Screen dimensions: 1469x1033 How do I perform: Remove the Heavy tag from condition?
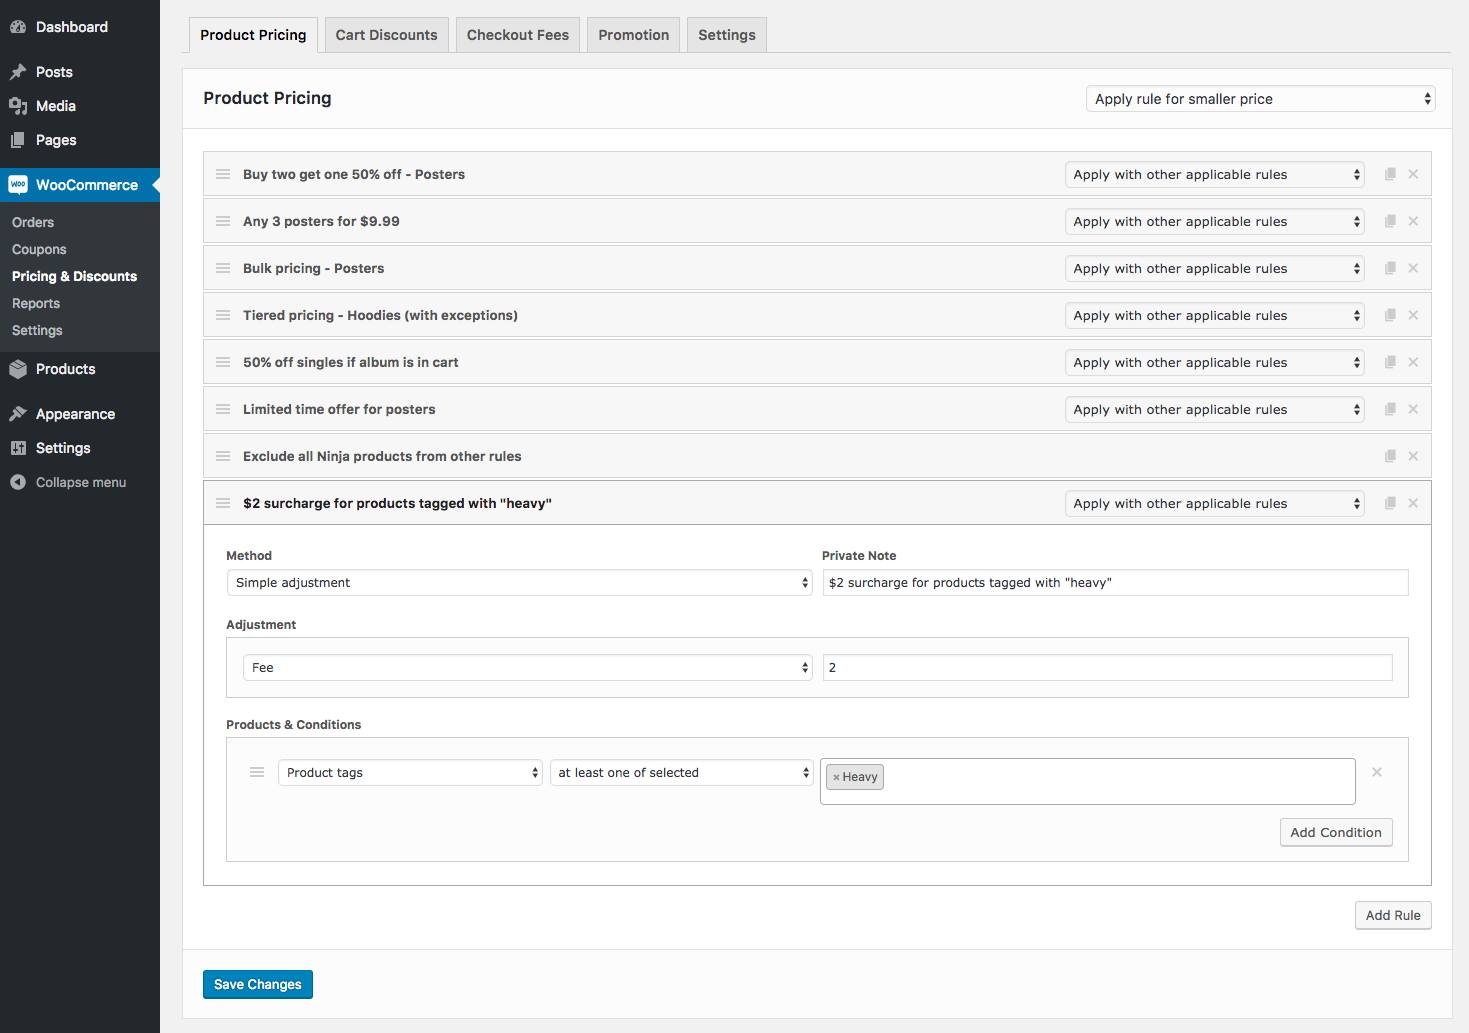pyautogui.click(x=836, y=777)
